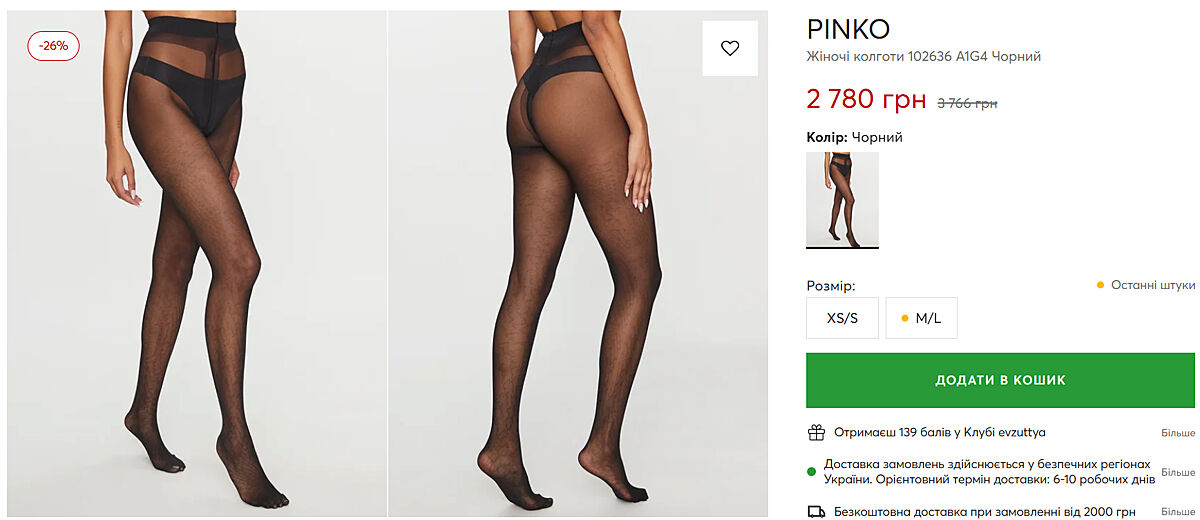This screenshot has height=520, width=1200.
Task: Open the back view tights photo
Action: click(577, 262)
